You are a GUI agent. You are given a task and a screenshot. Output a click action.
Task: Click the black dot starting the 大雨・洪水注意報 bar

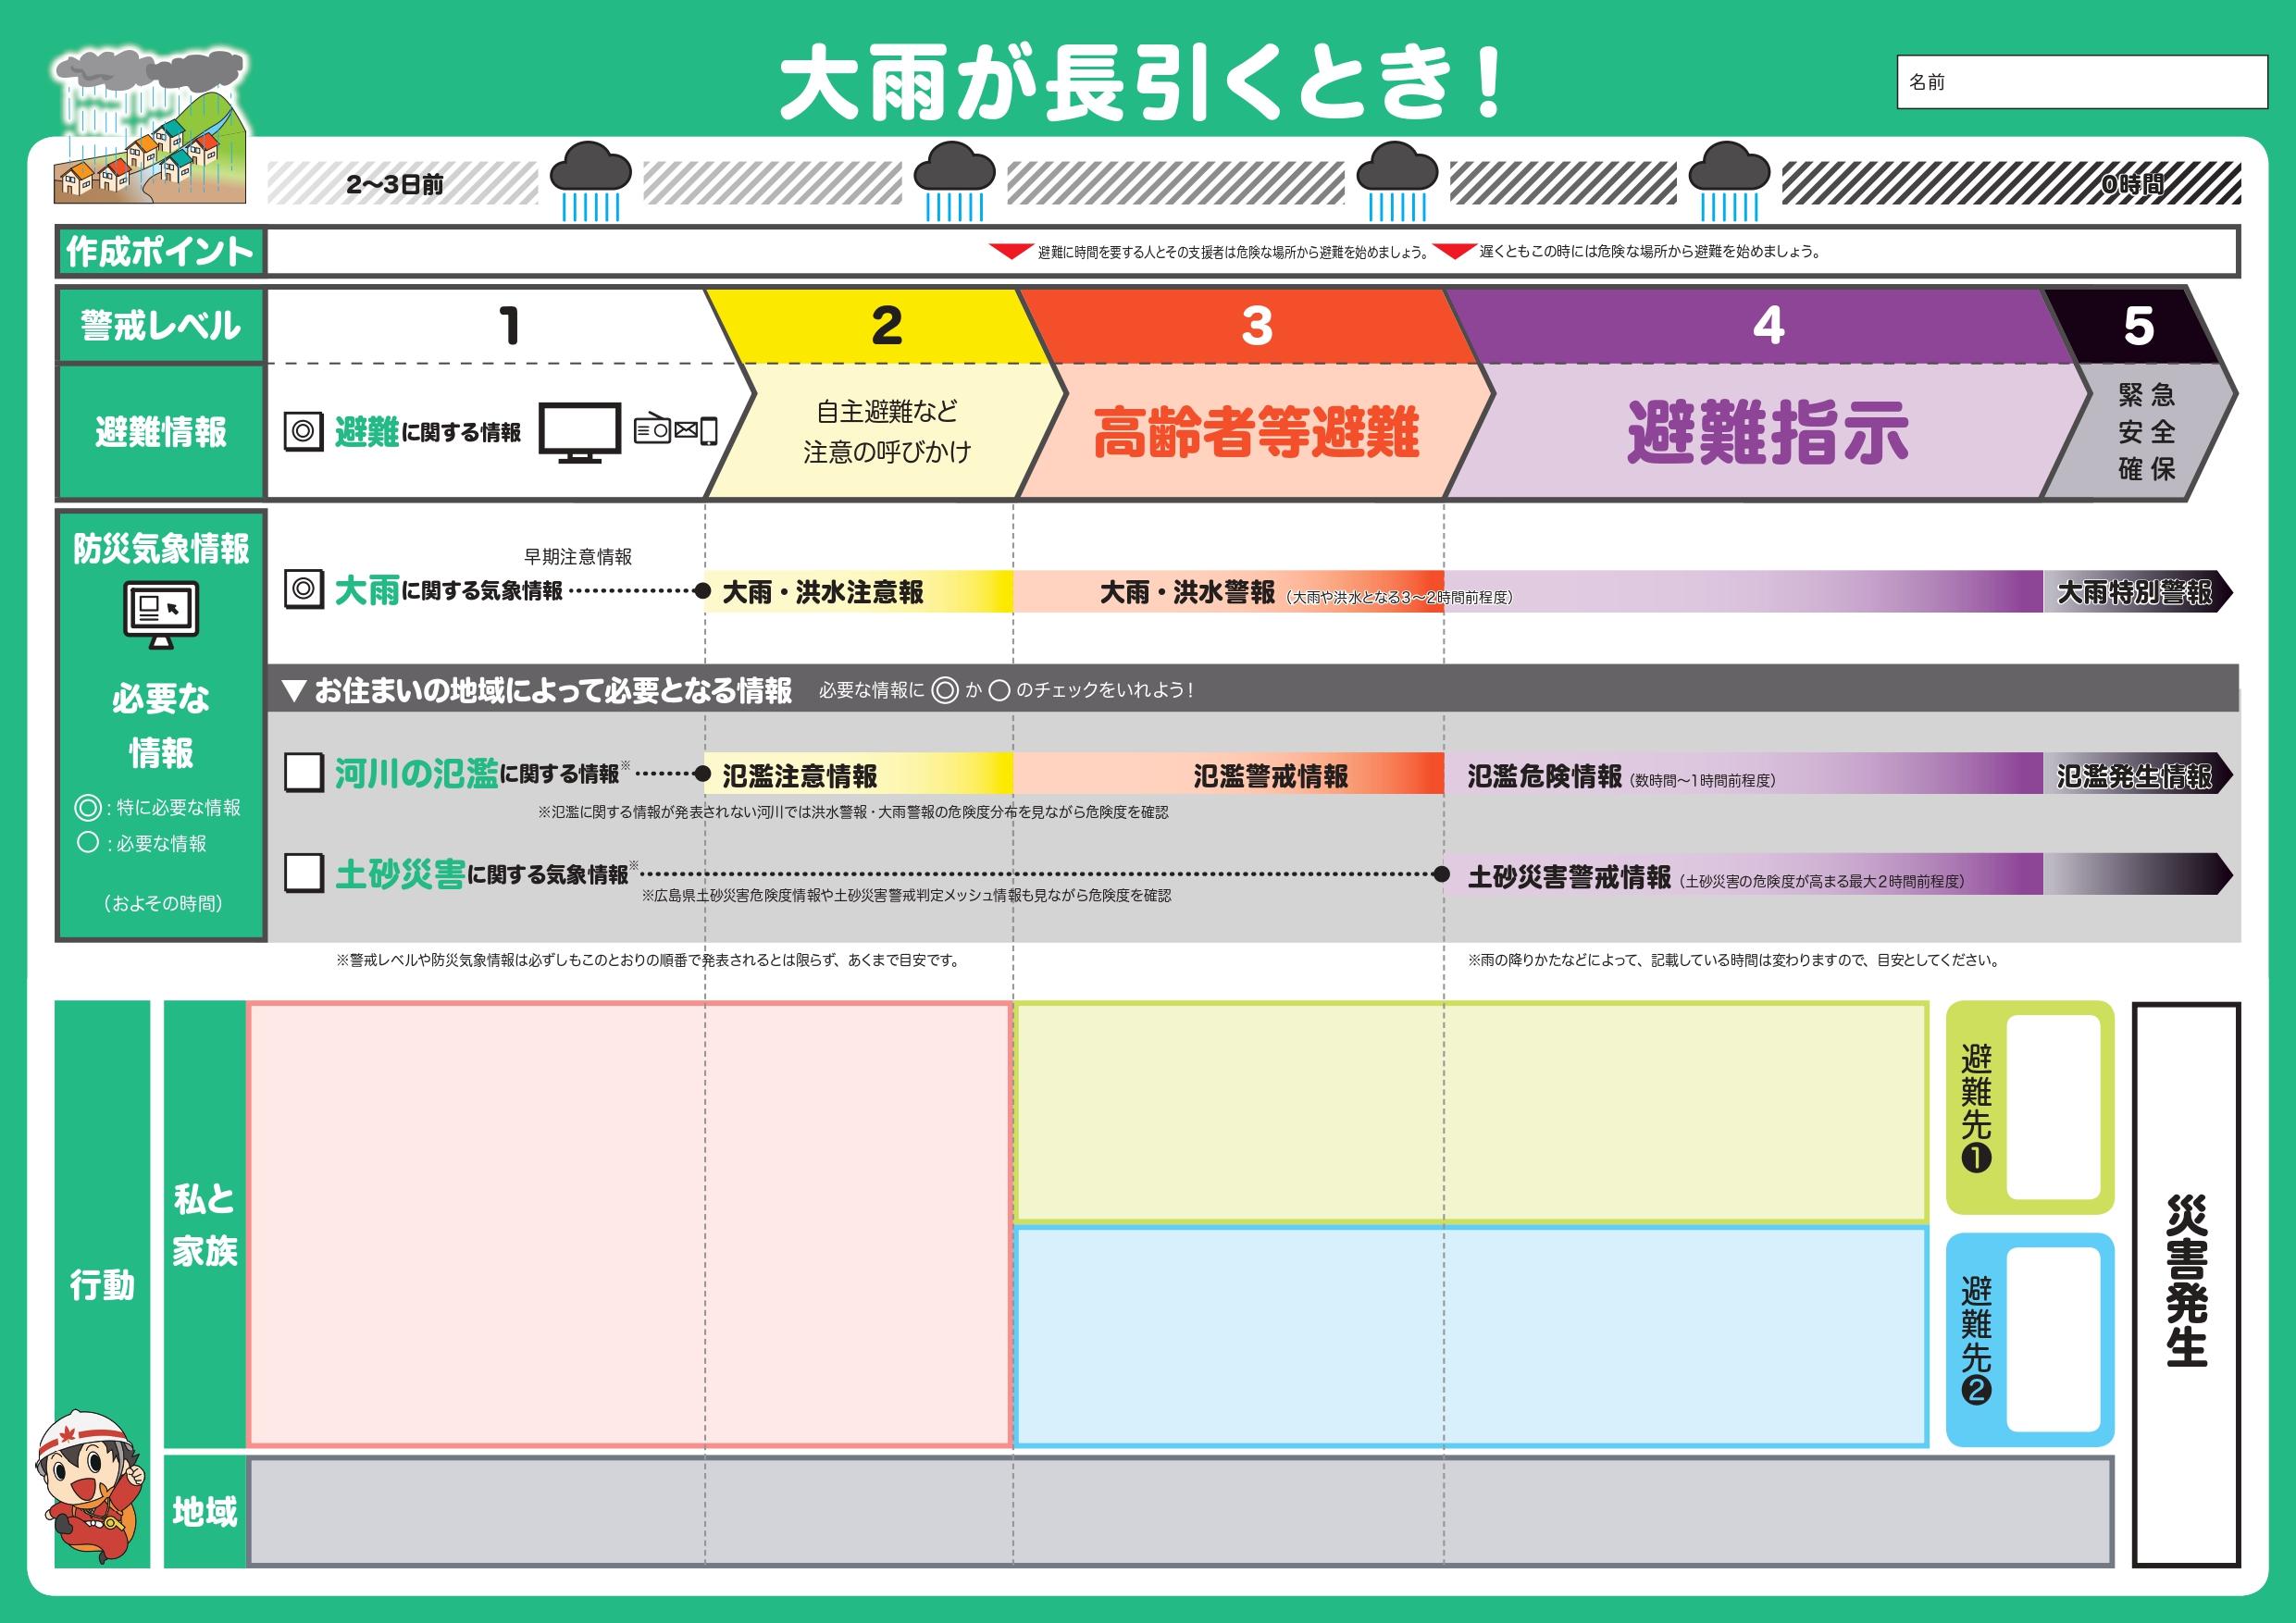703,591
